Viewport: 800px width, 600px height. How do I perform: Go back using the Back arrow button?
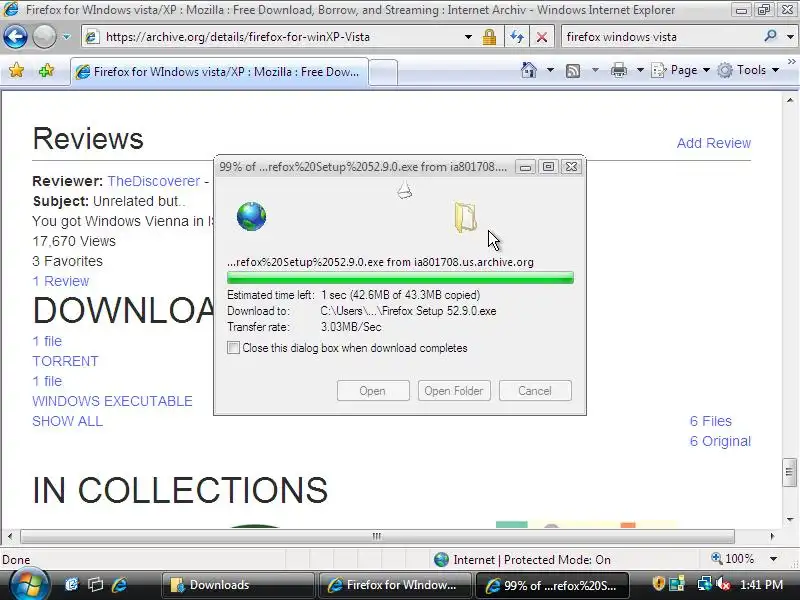coord(15,37)
